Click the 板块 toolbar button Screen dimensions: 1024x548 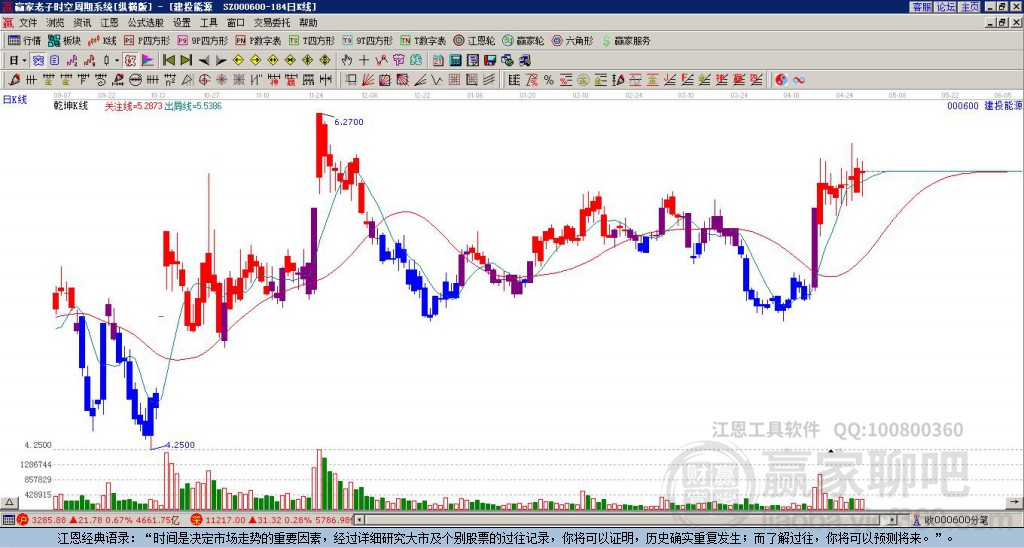coord(65,40)
